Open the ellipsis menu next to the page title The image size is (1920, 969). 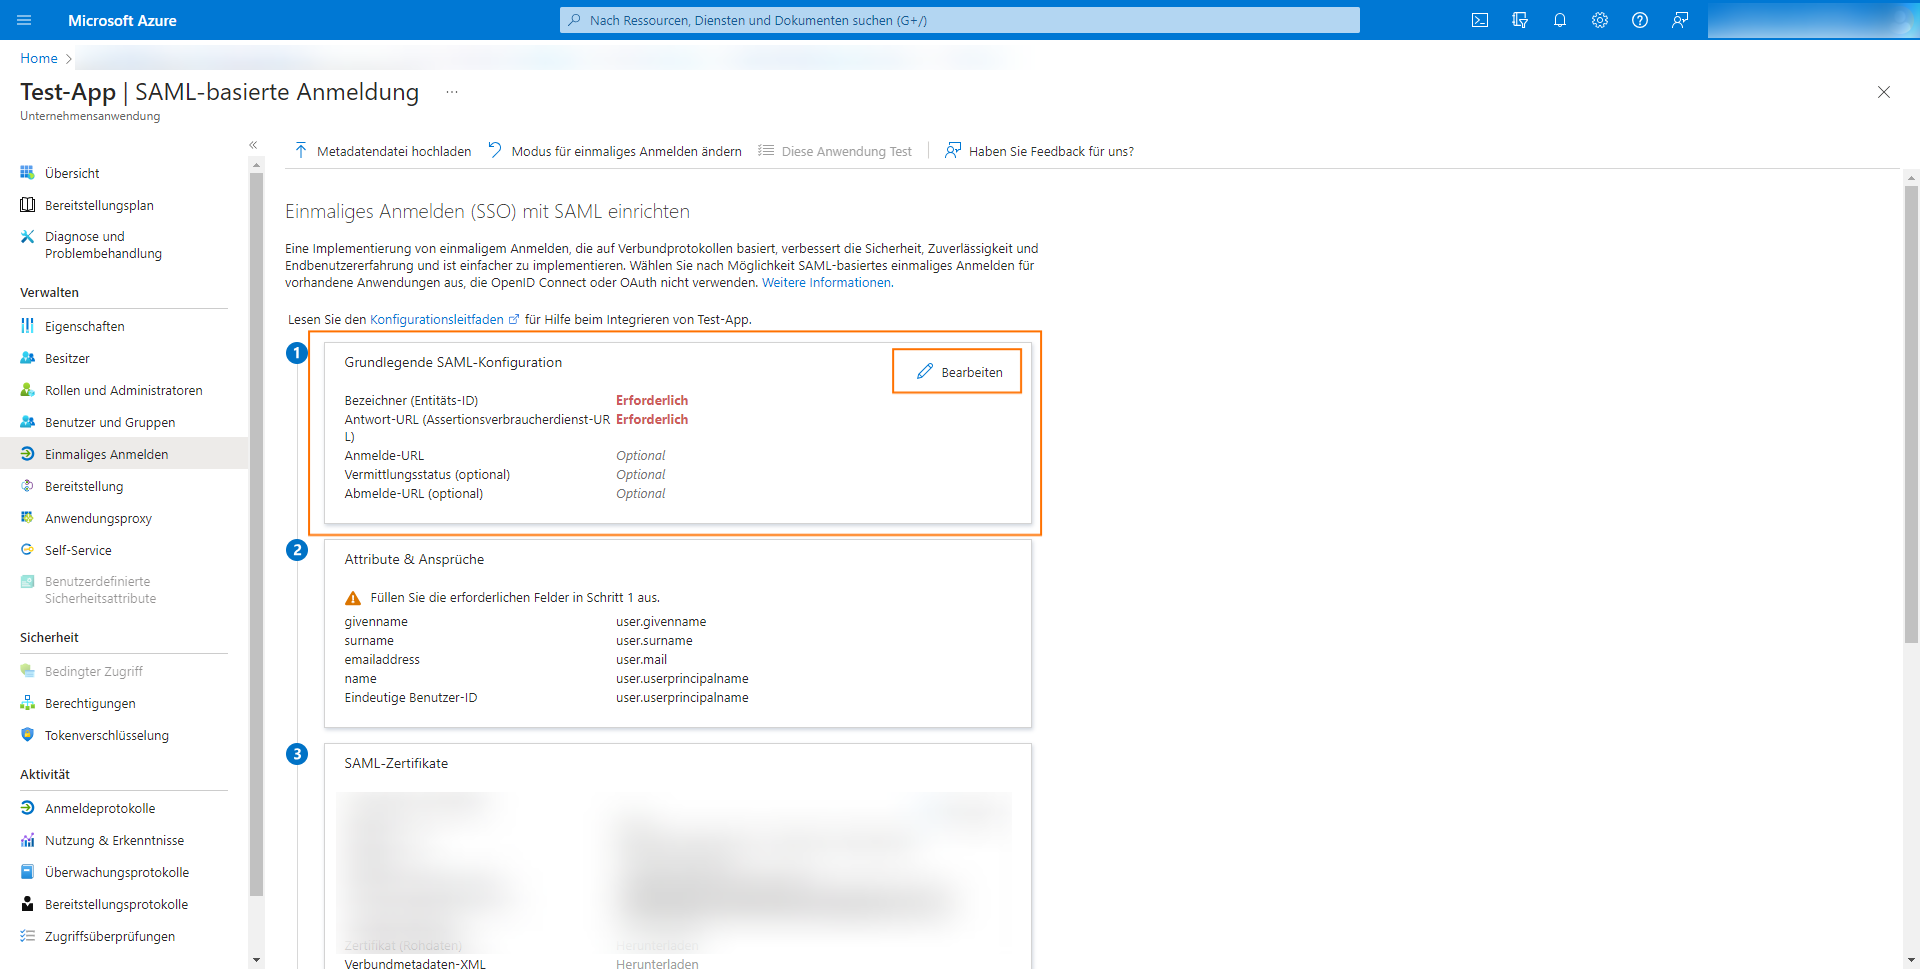point(451,91)
